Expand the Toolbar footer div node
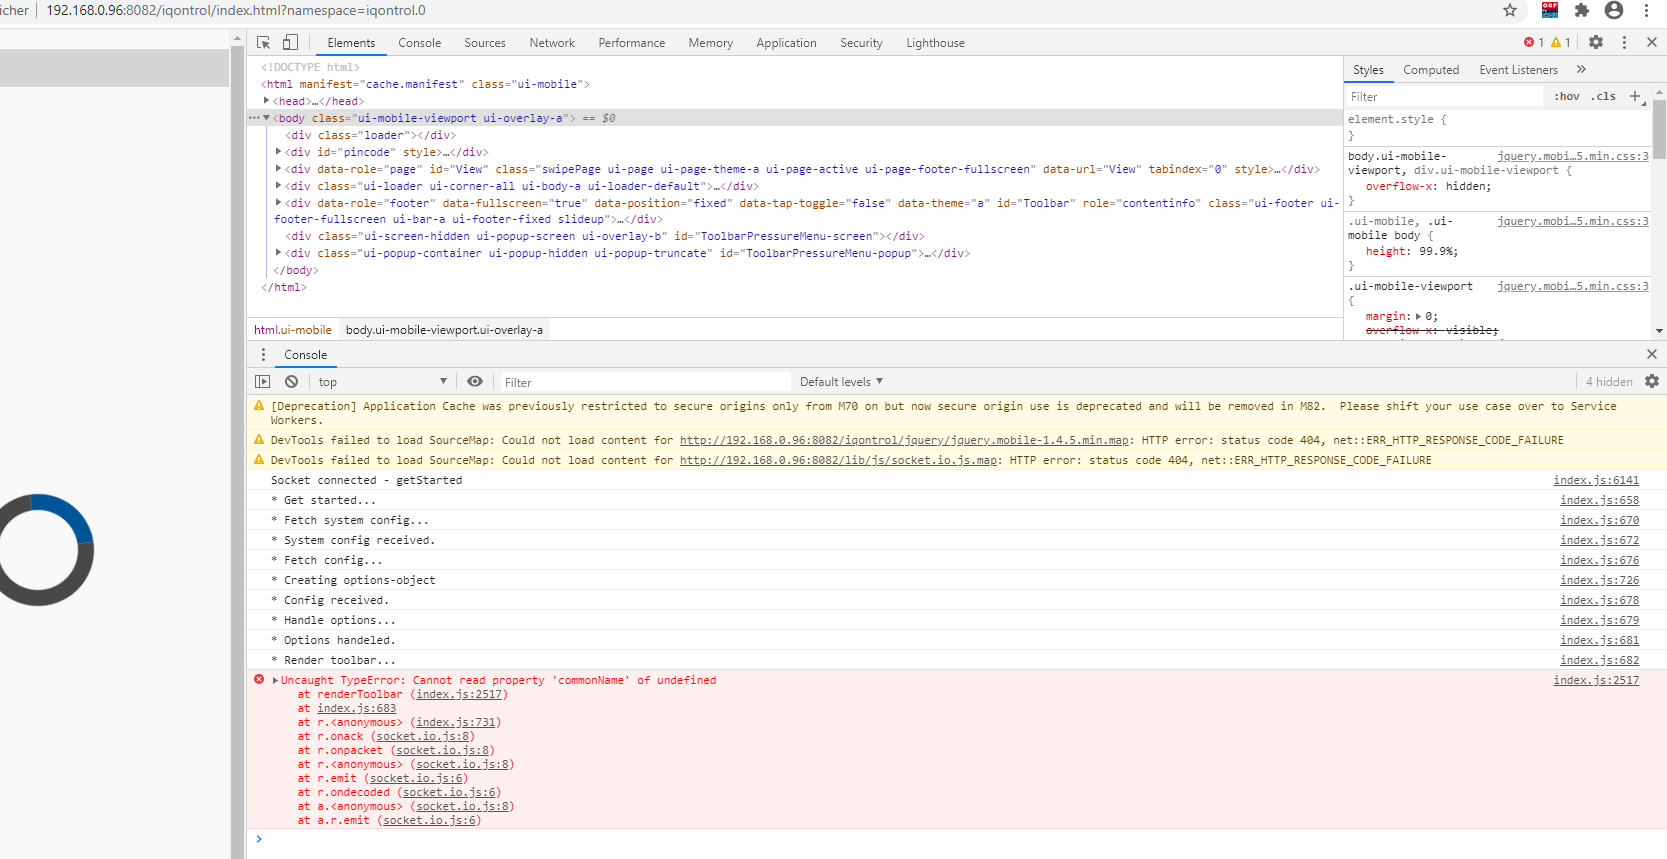The width and height of the screenshot is (1667, 859). click(279, 203)
